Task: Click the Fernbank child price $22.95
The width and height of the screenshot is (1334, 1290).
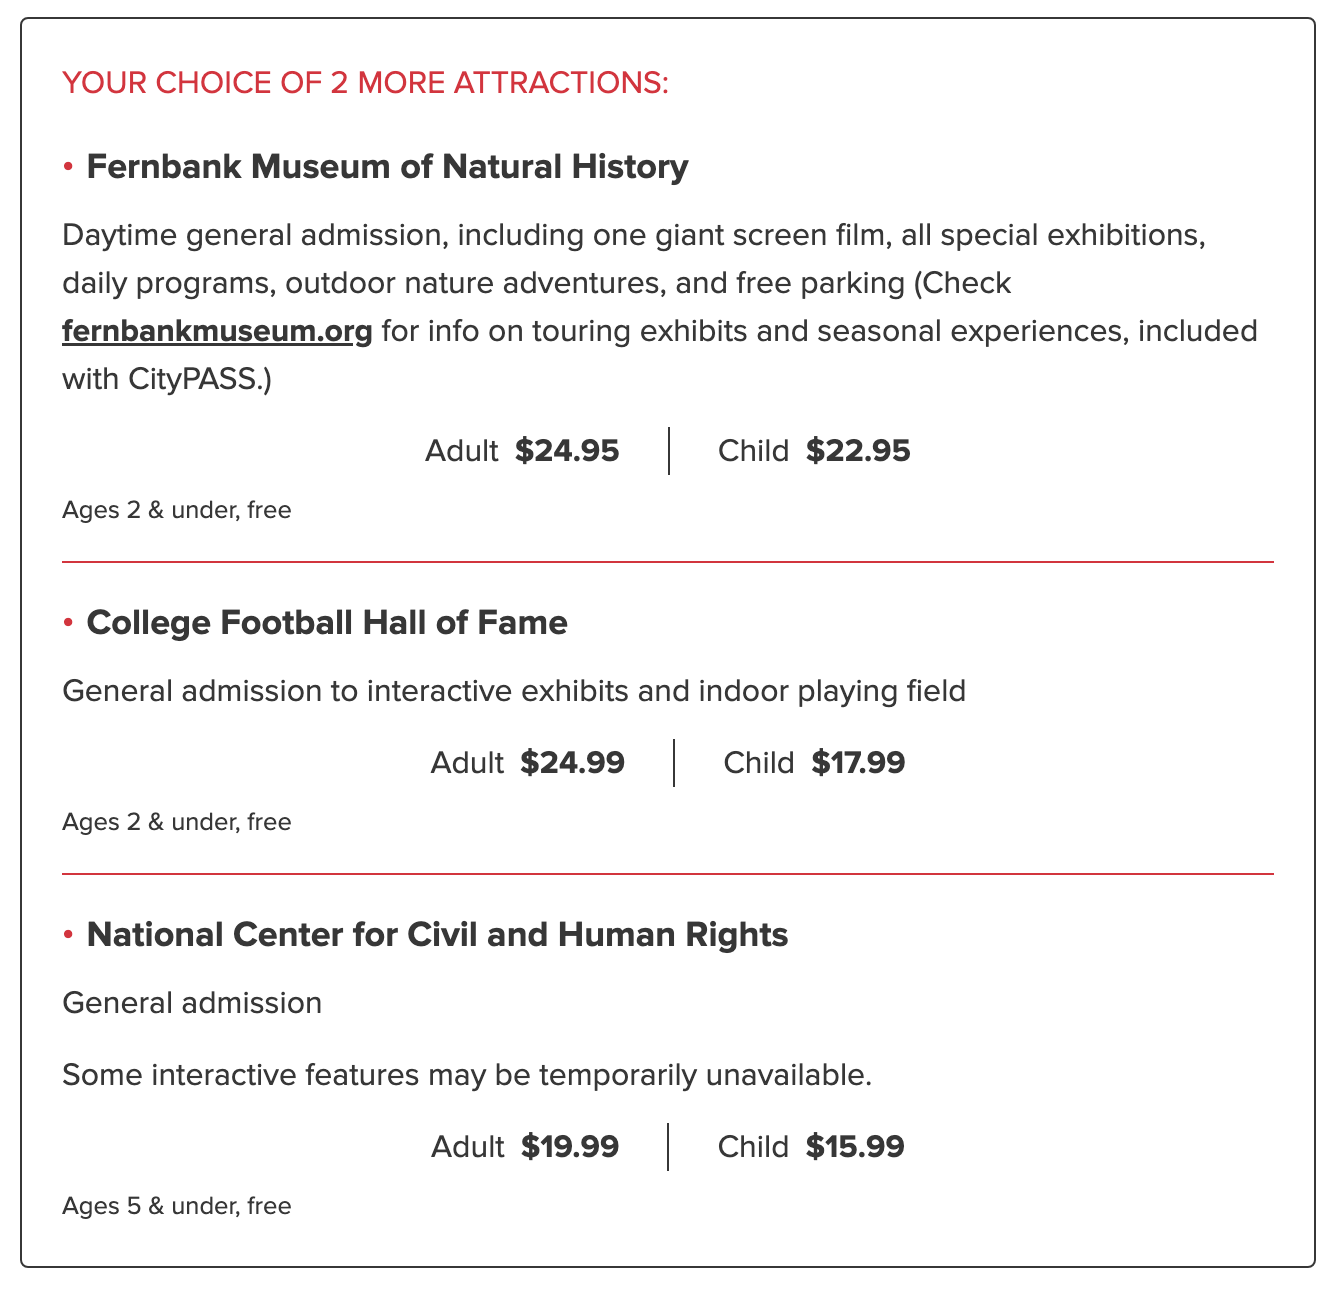Action: [858, 451]
